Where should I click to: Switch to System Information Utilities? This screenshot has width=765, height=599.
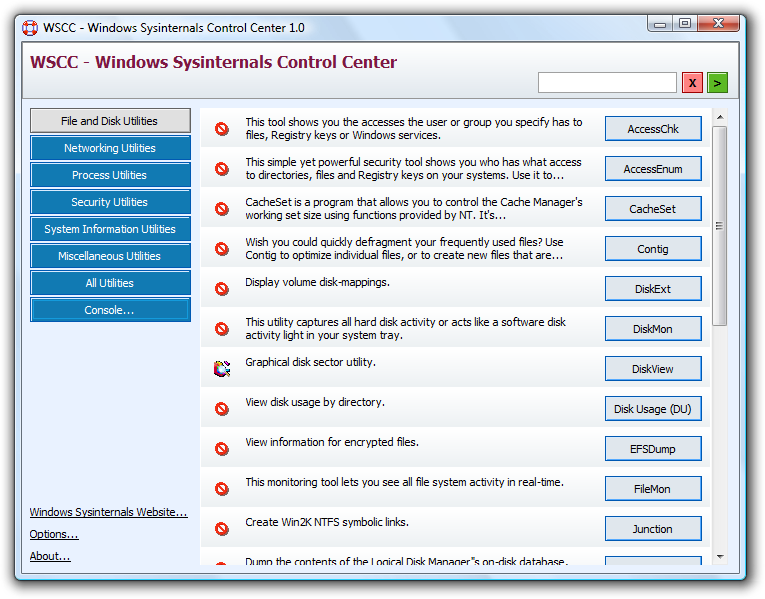(110, 229)
